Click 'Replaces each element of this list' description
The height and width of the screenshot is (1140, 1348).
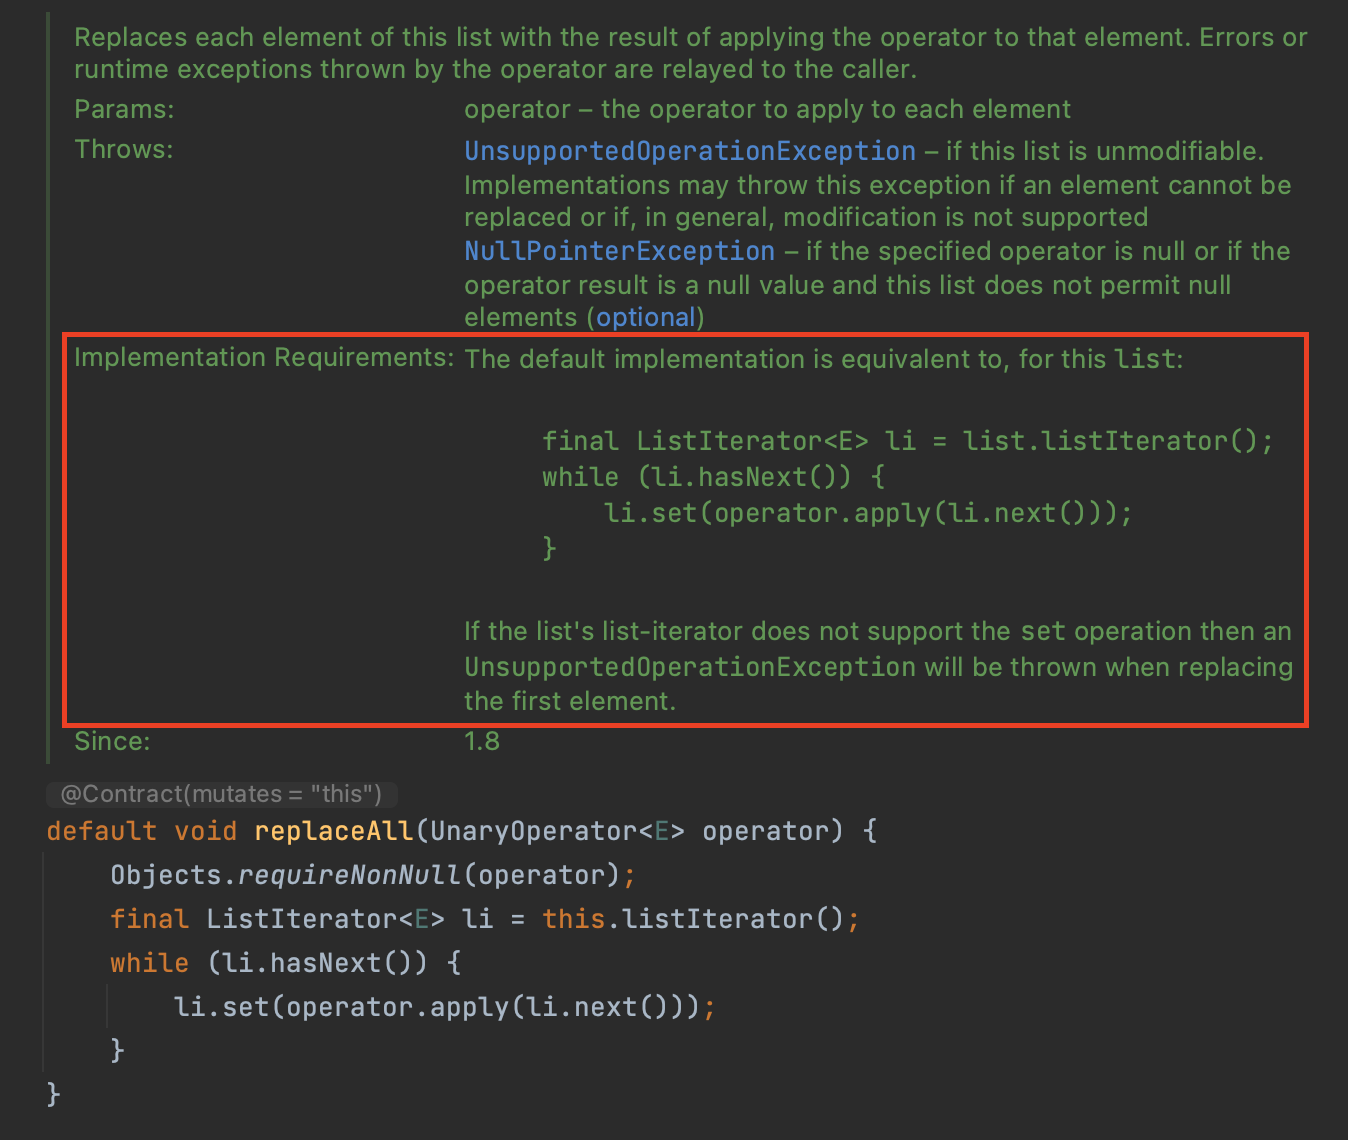691,53
